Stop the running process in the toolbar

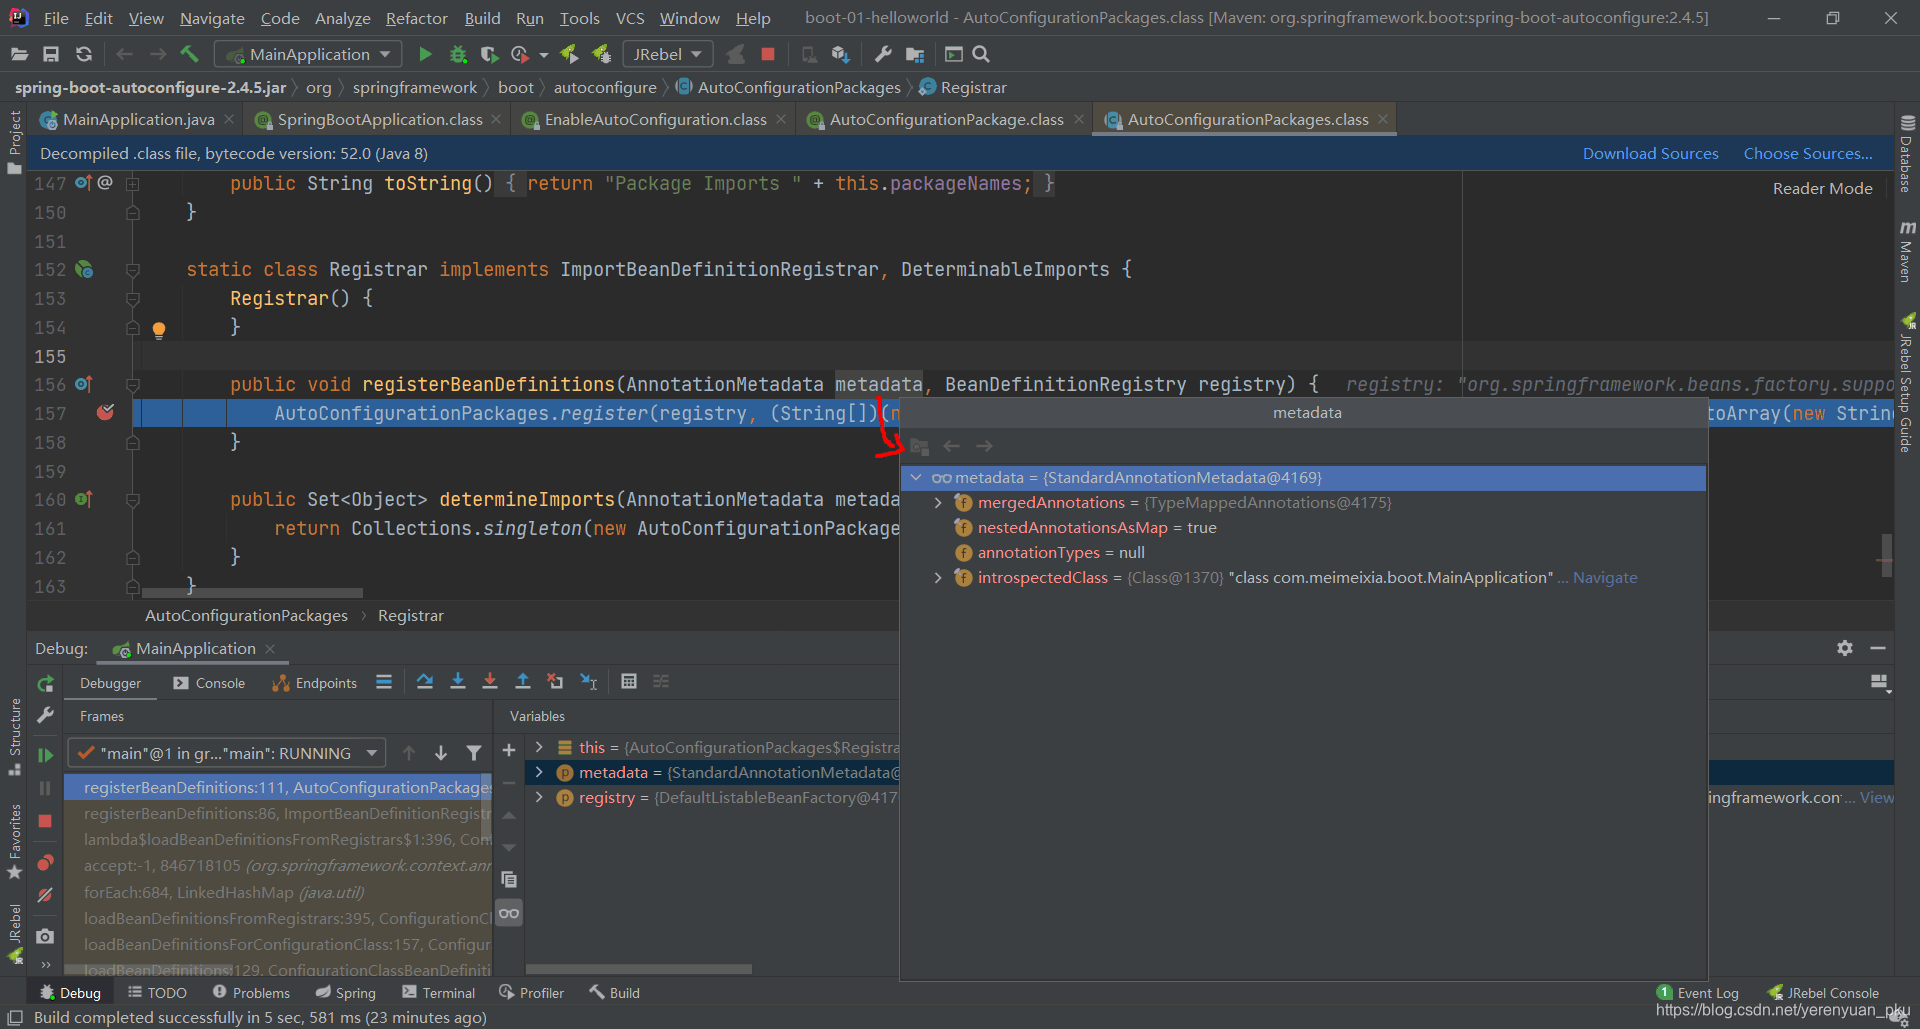click(768, 54)
